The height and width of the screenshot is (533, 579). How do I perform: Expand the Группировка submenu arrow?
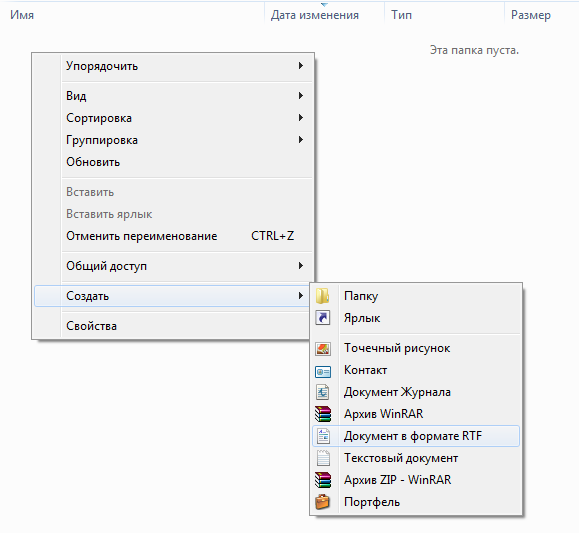pyautogui.click(x=301, y=140)
